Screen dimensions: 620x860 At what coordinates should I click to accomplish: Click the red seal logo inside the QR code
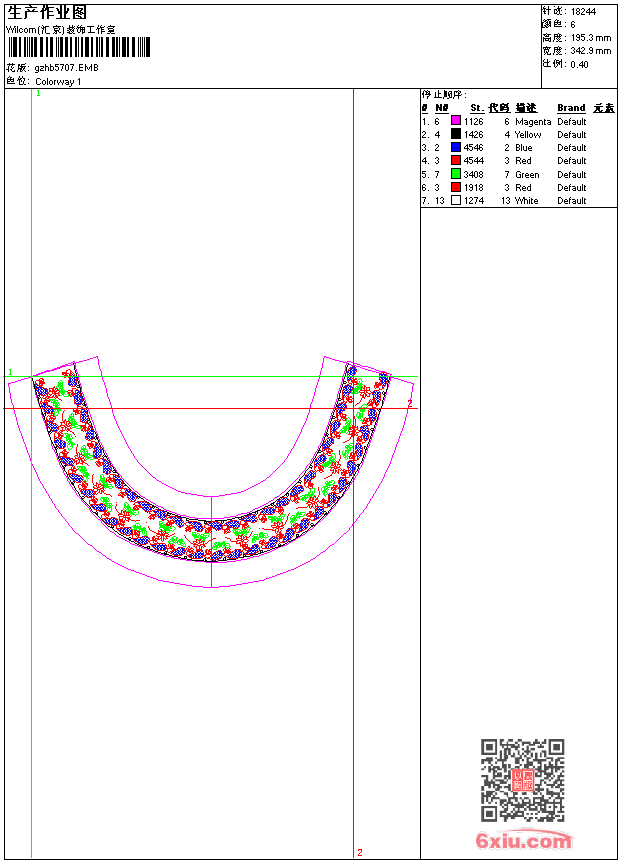(522, 781)
